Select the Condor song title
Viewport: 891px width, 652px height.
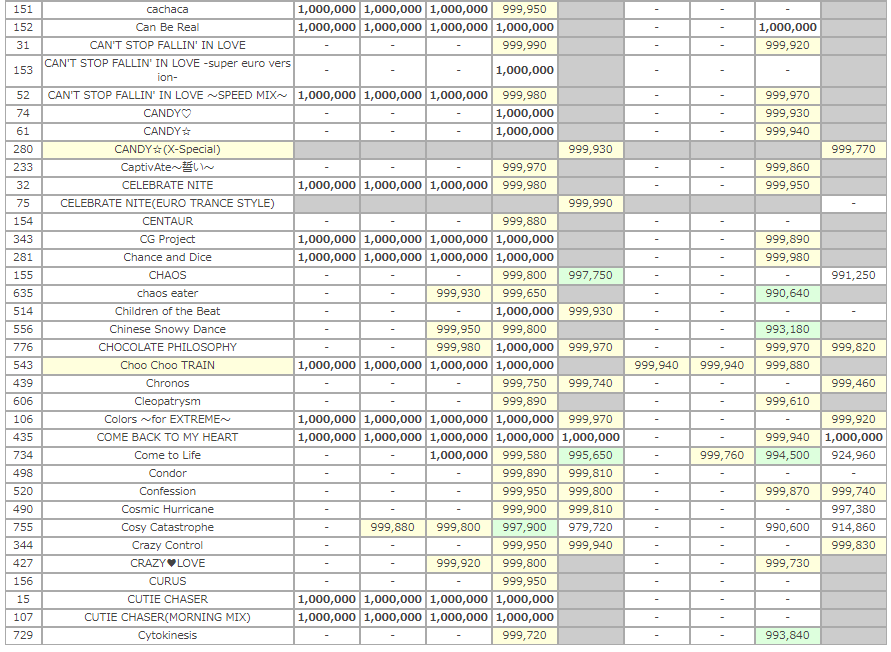point(168,474)
